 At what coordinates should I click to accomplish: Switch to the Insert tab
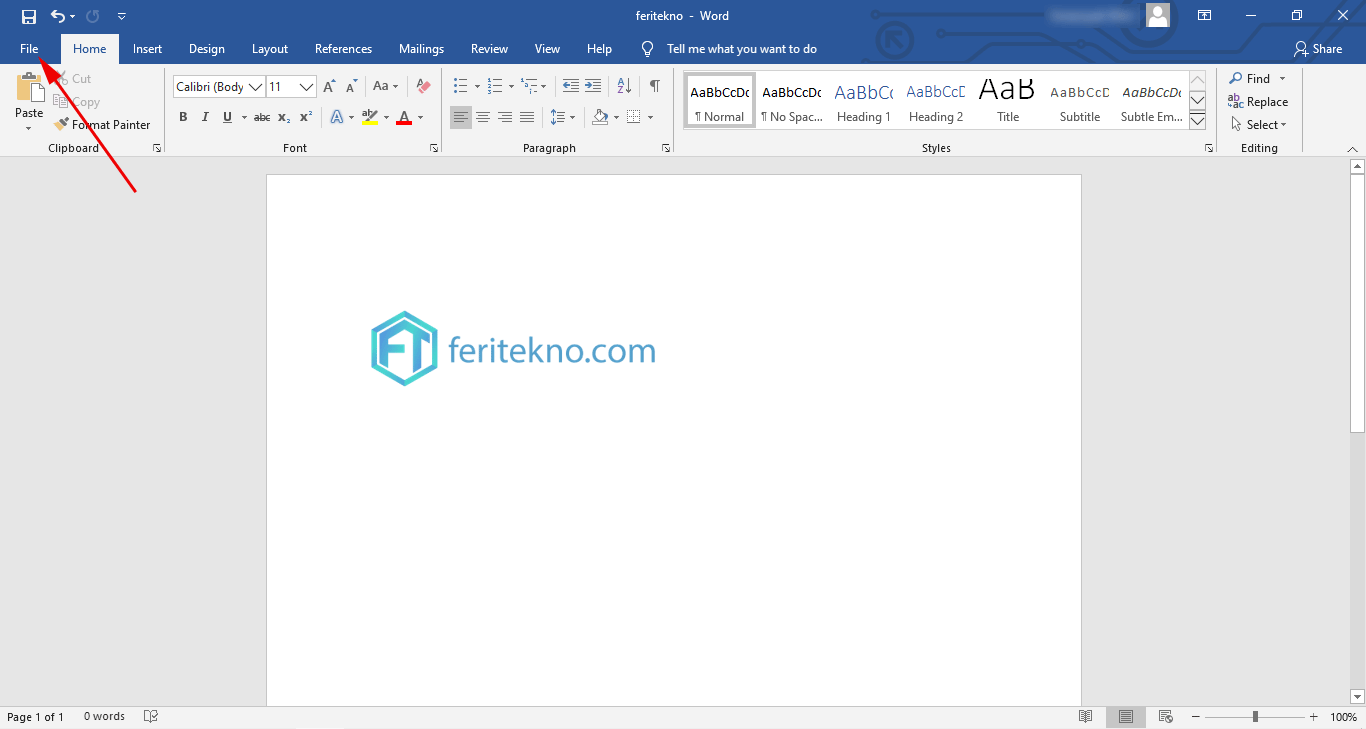pyautogui.click(x=147, y=49)
